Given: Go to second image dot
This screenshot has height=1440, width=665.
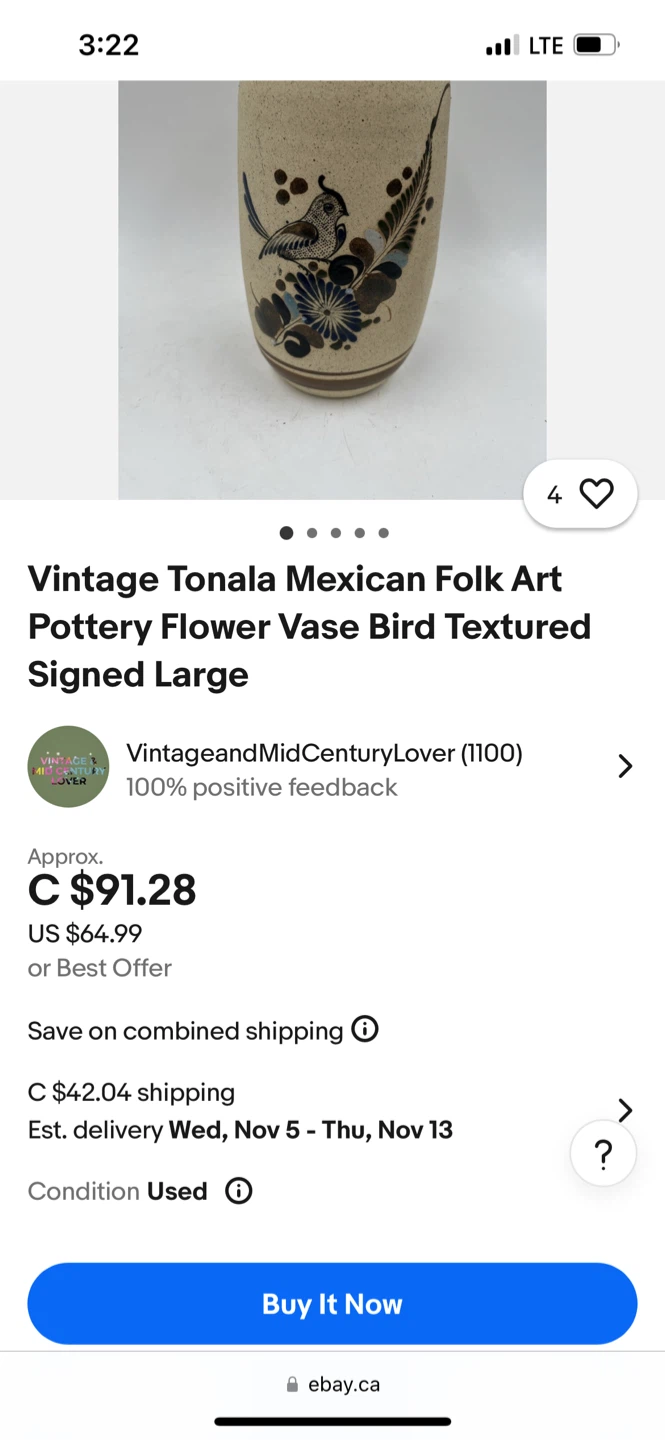Looking at the screenshot, I should [x=312, y=533].
